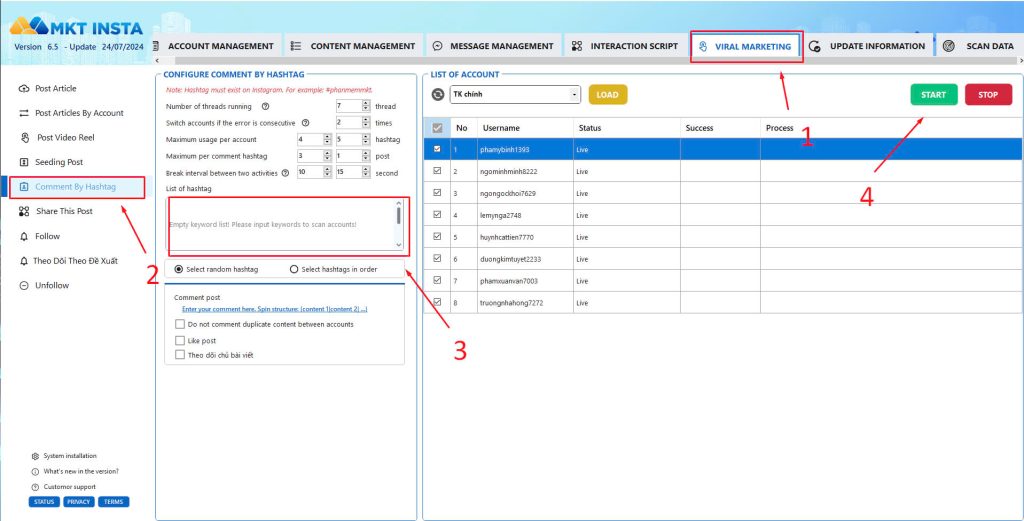Toggle checkbox for ngominhminh8222
The image size is (1024, 521).
point(438,171)
